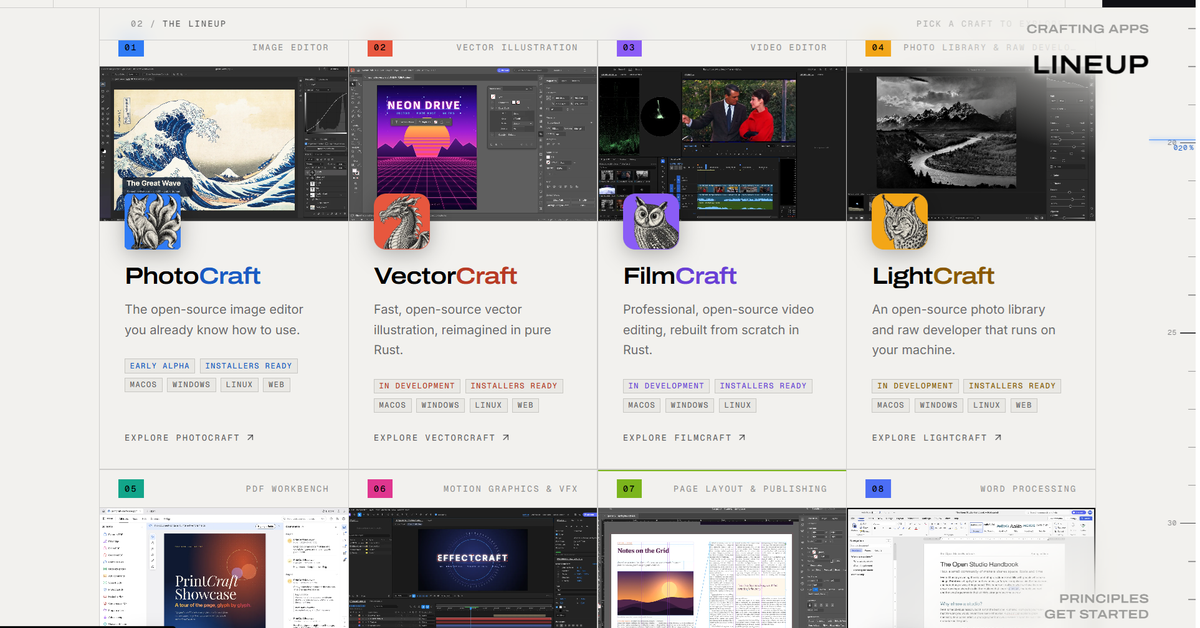Click the Word Processing category label

coord(1028,489)
